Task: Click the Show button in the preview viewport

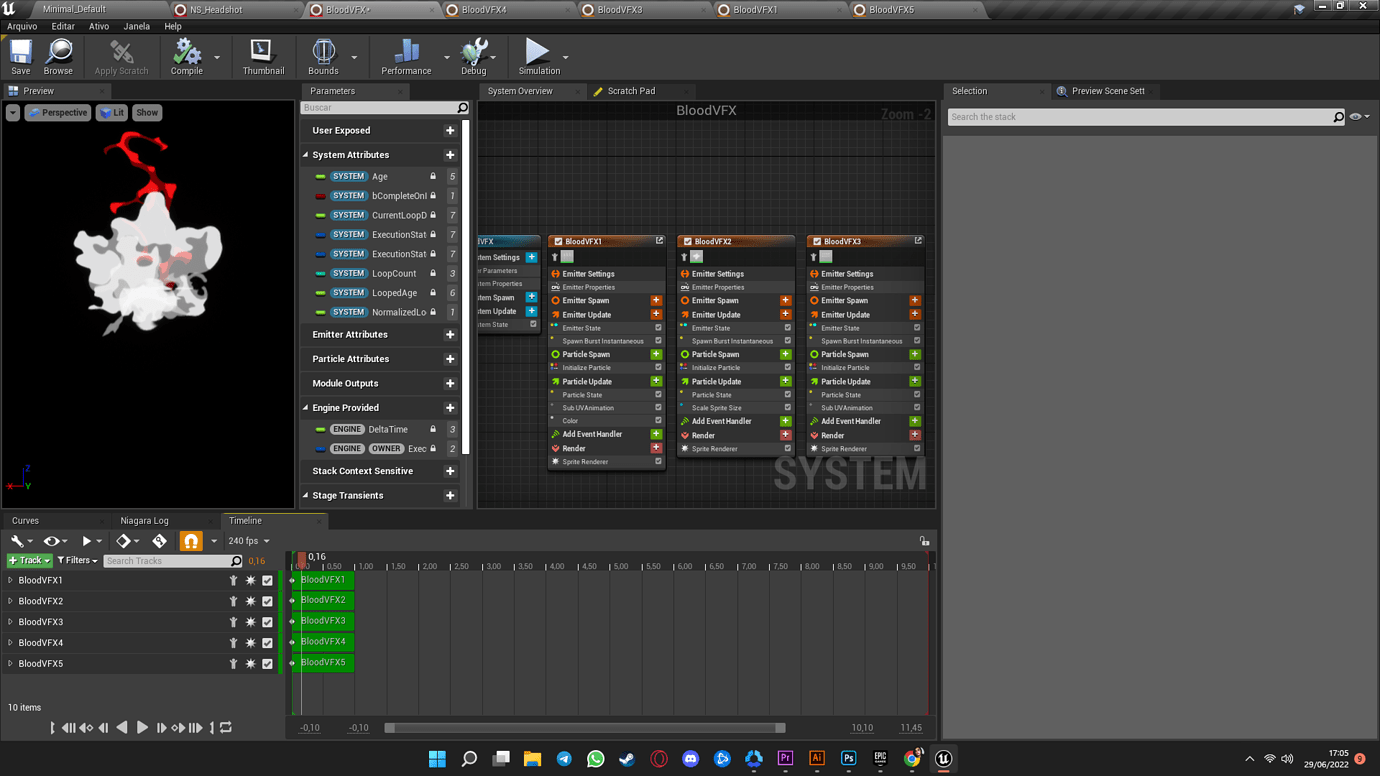Action: [146, 112]
